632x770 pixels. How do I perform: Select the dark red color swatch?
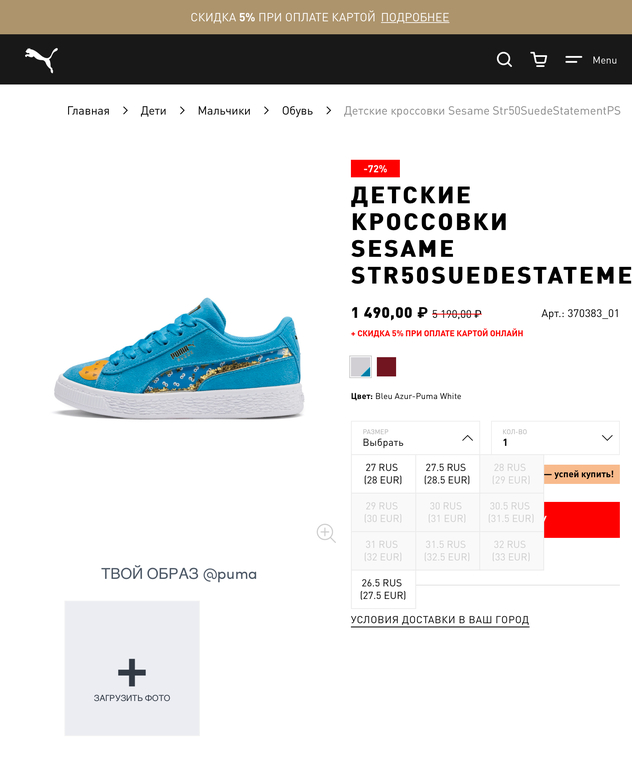click(x=386, y=367)
